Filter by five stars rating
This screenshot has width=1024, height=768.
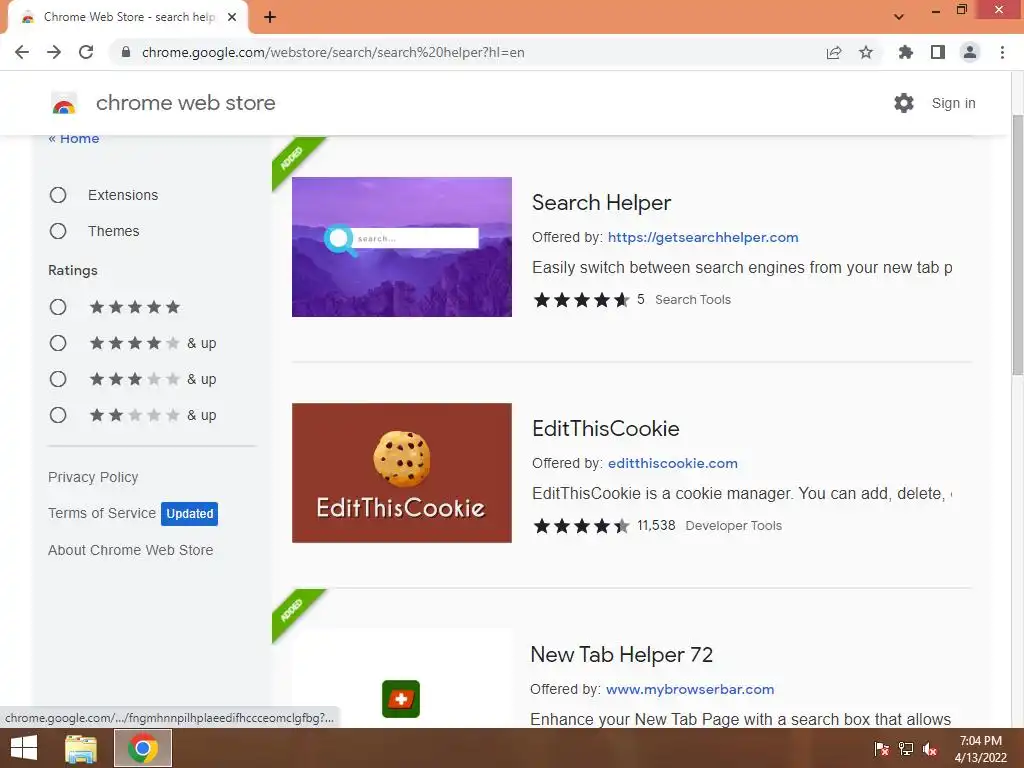(58, 307)
